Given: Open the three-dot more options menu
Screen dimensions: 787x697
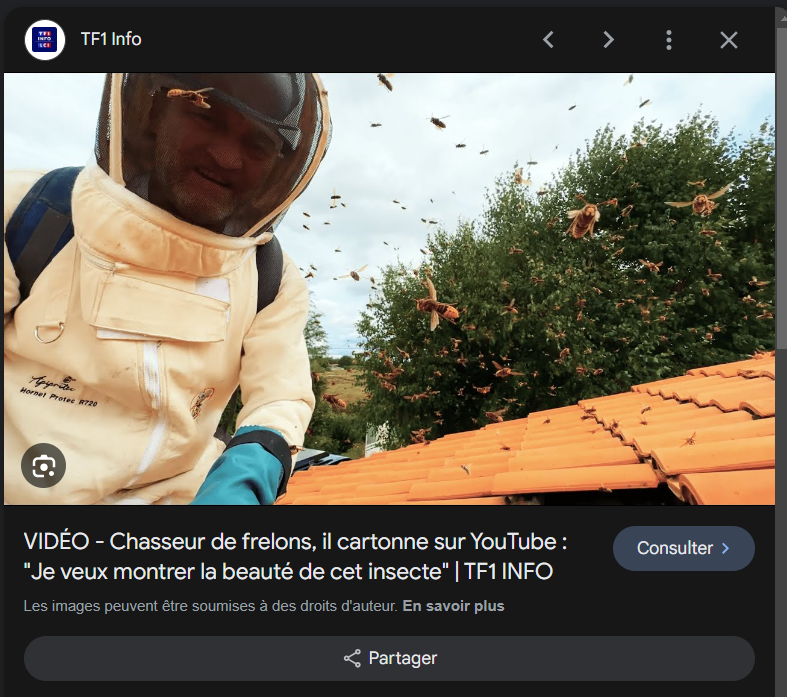Looking at the screenshot, I should pyautogui.click(x=668, y=40).
